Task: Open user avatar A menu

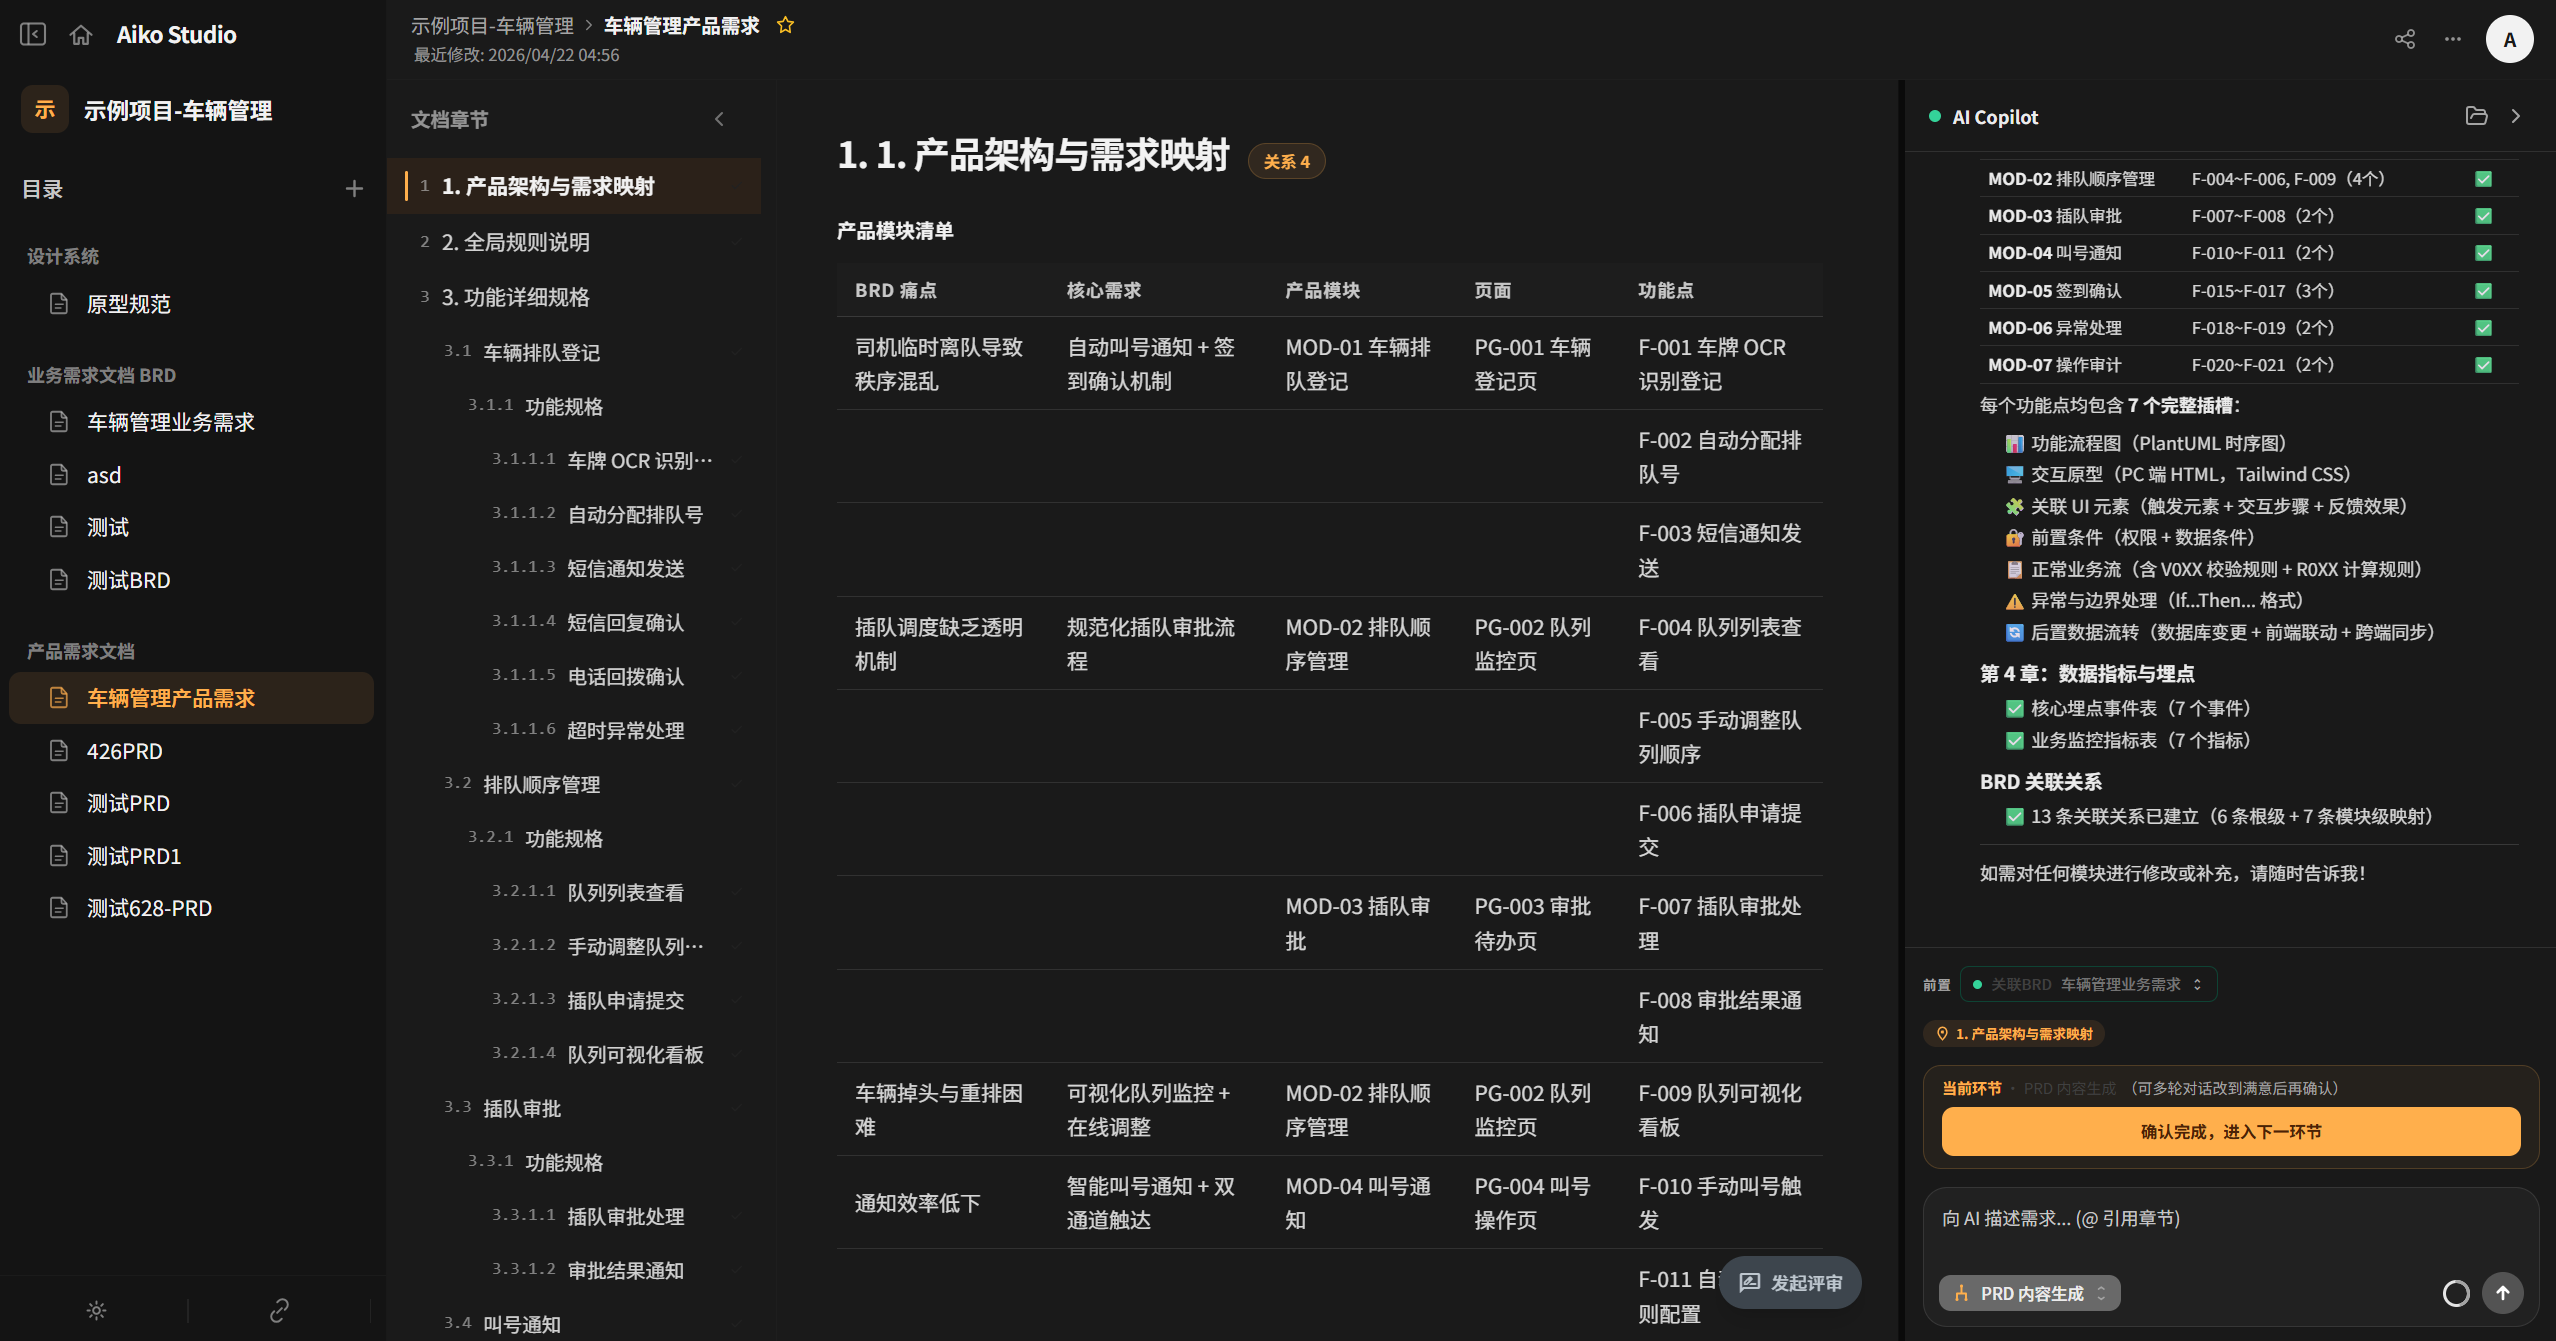Action: [2509, 39]
